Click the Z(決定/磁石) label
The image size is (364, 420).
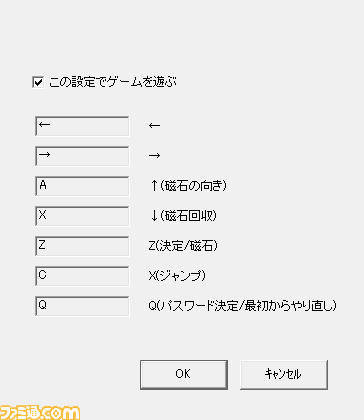tap(183, 246)
